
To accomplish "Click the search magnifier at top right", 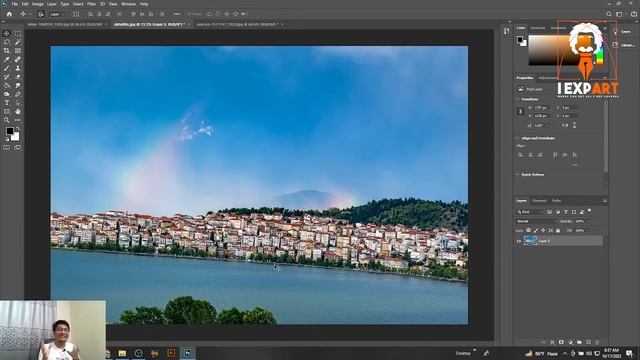I will tap(609, 14).
